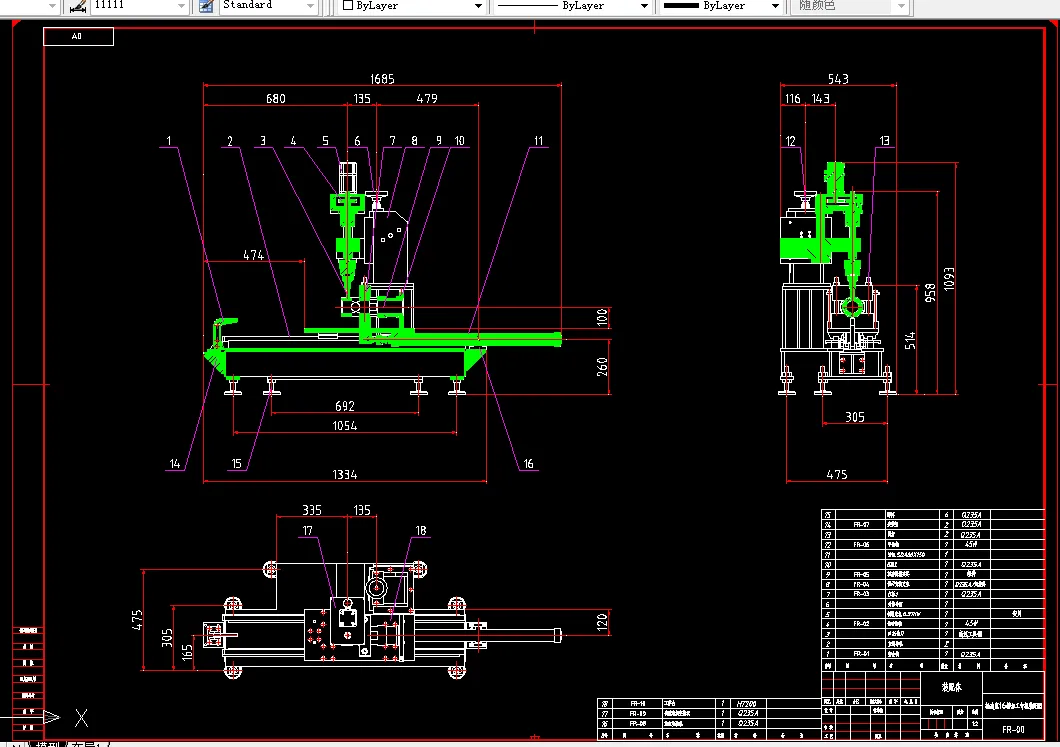Select part balloon number 2
Image resolution: width=1060 pixels, height=747 pixels.
pyautogui.click(x=230, y=141)
